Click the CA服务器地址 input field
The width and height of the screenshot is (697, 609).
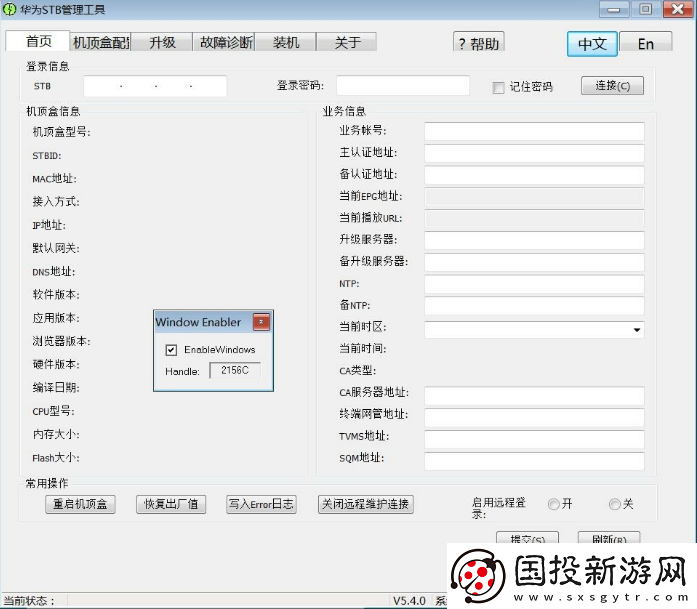click(x=534, y=396)
